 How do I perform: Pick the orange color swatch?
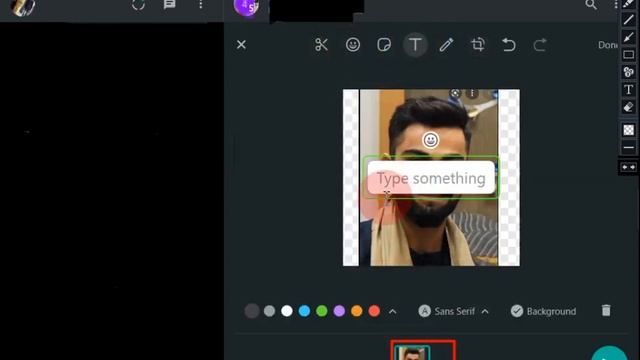(x=357, y=311)
